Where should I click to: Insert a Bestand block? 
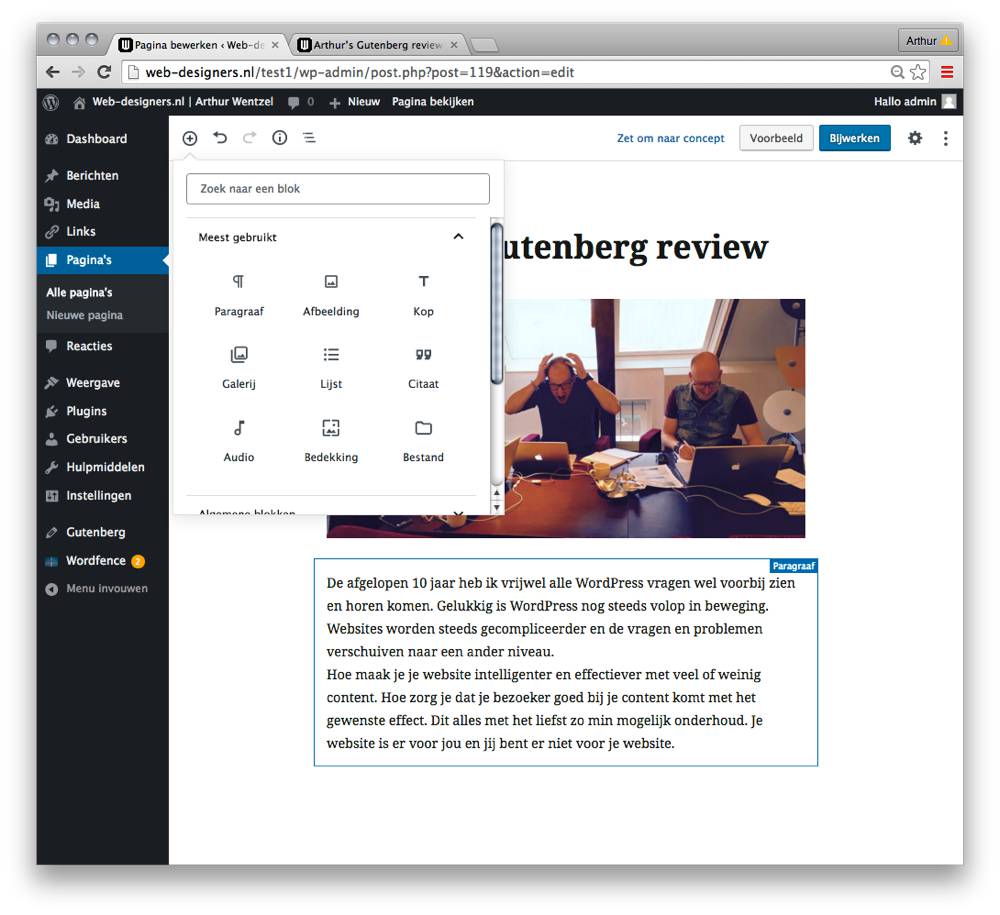click(x=423, y=441)
